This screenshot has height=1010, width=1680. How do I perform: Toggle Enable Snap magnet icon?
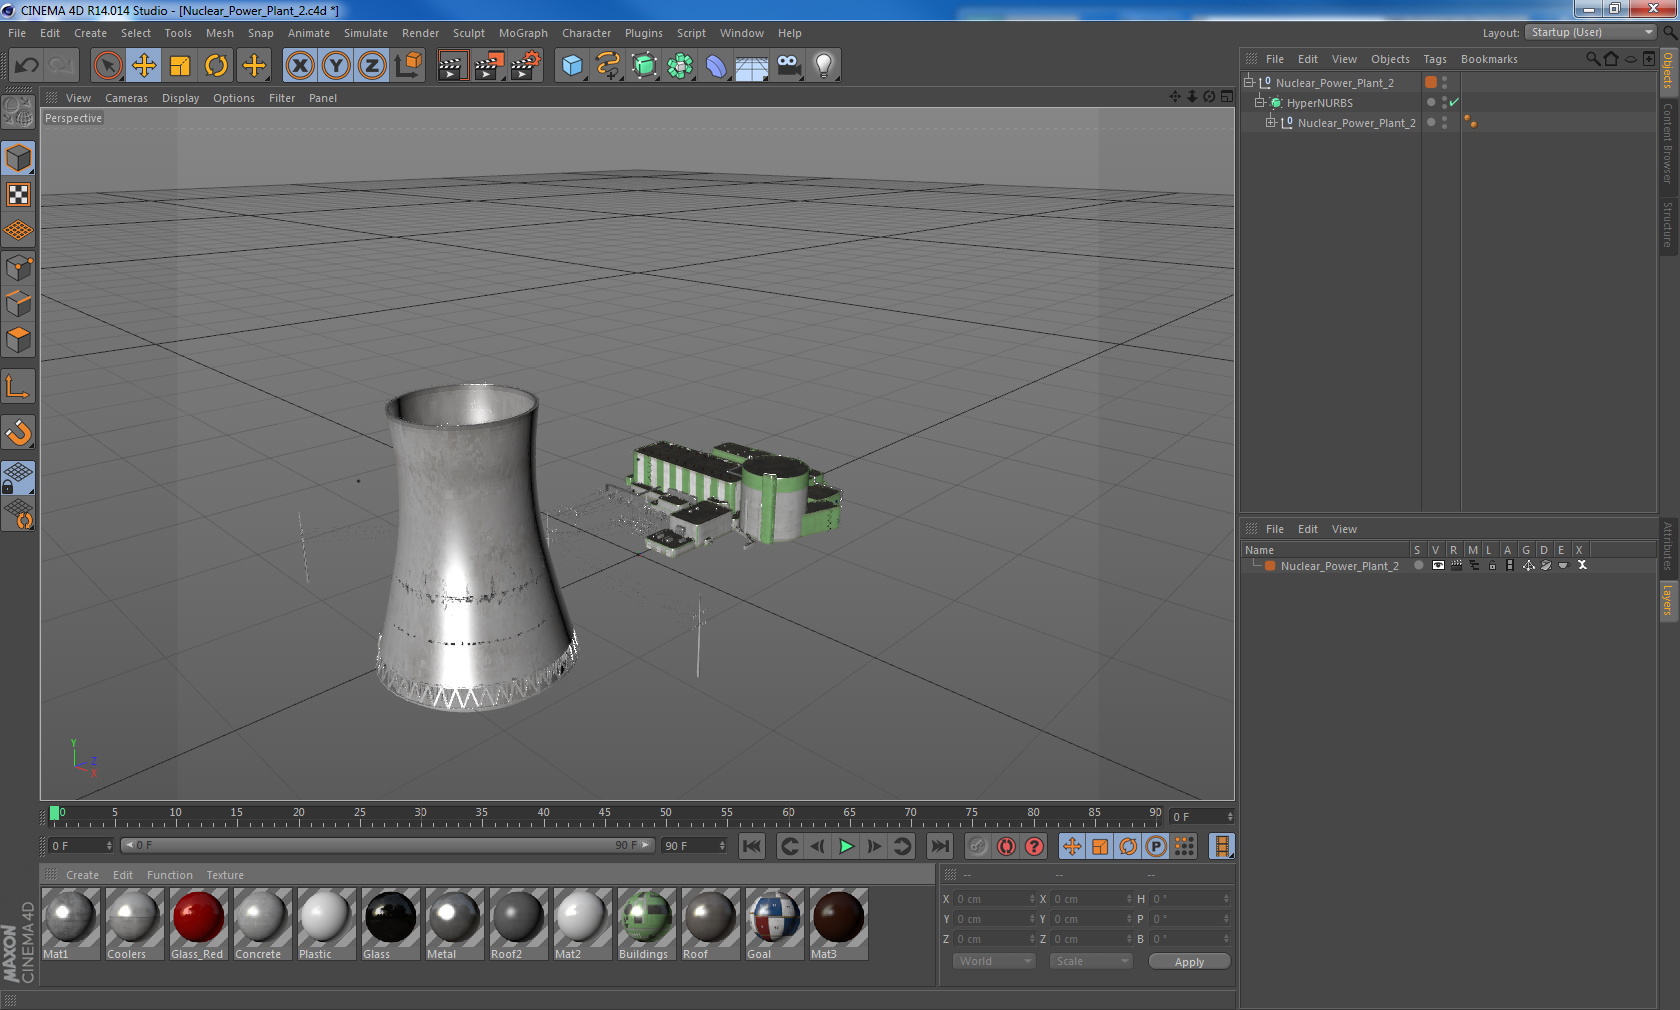[18, 432]
